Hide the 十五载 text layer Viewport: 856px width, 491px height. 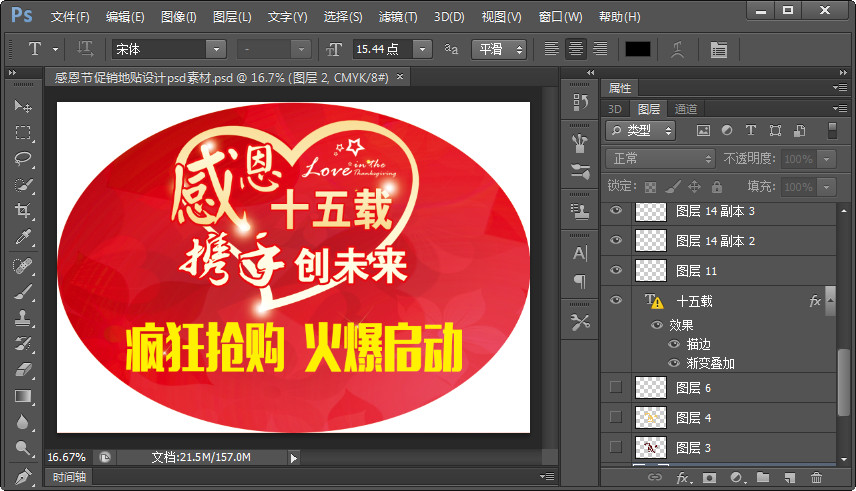tap(616, 300)
